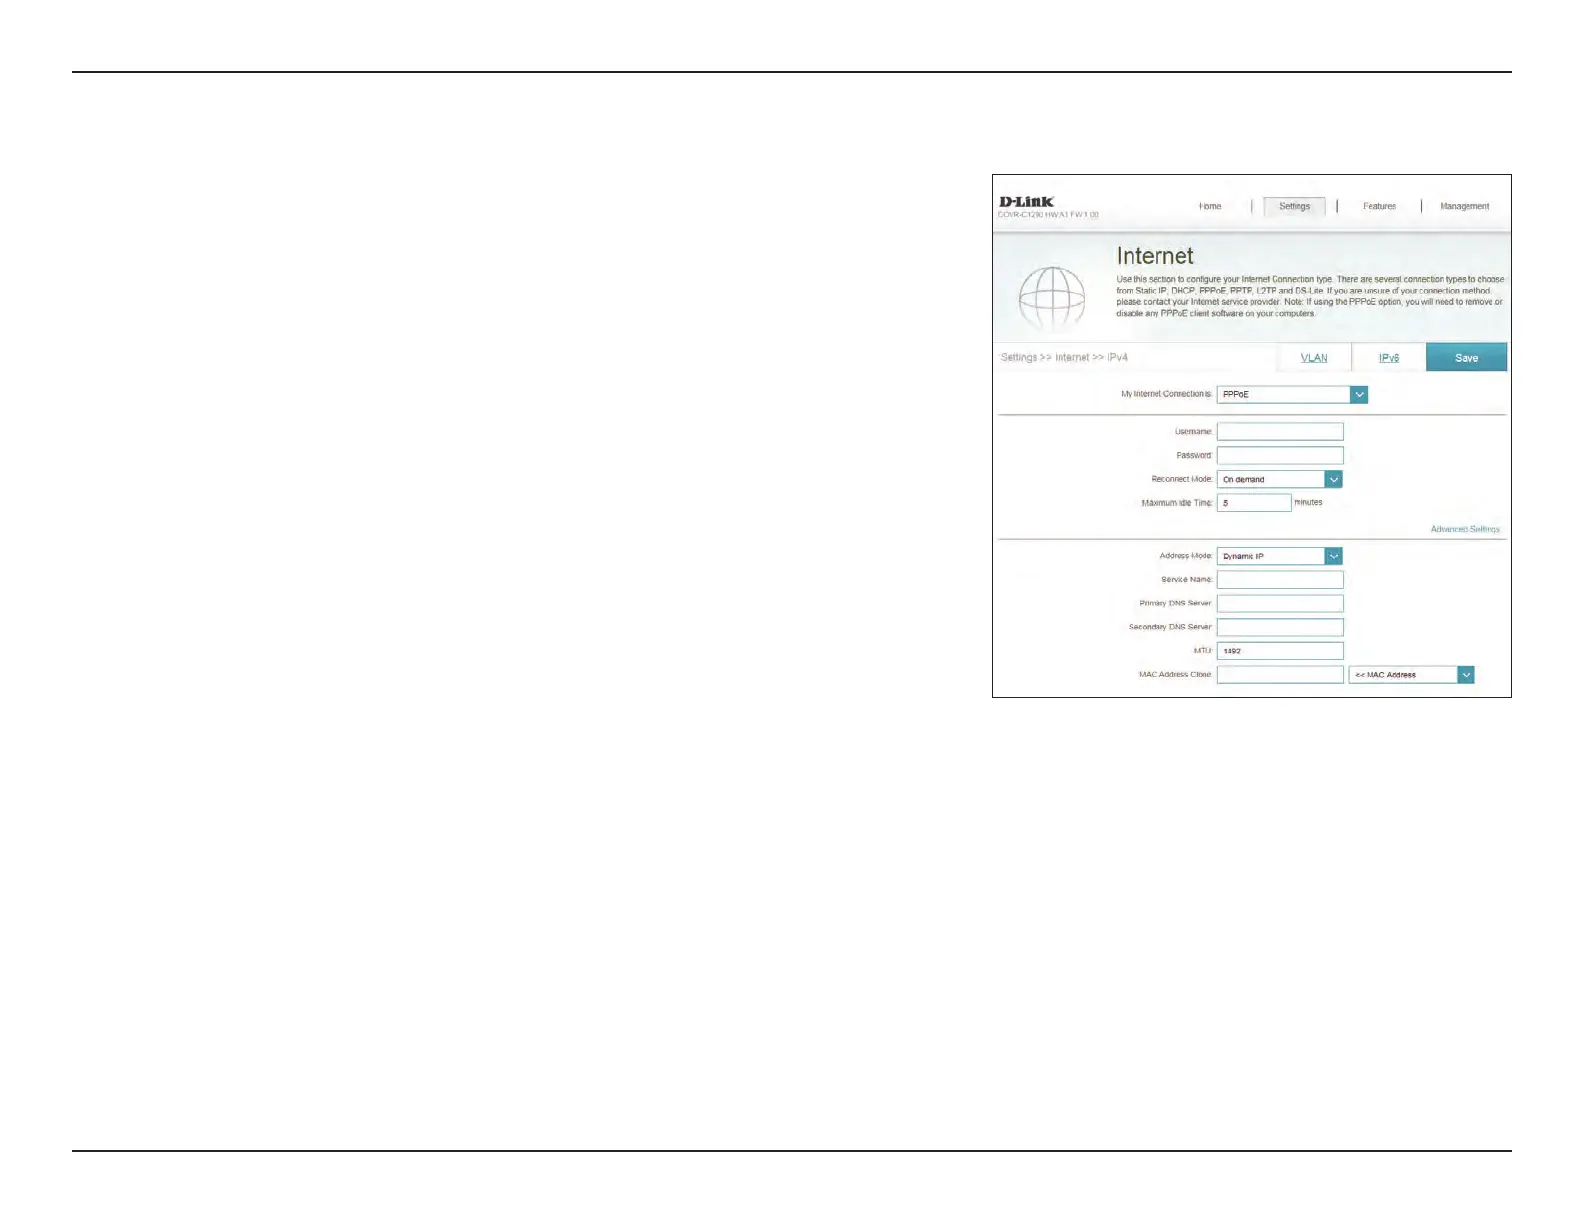Click the Internet page heading

coord(1155,256)
